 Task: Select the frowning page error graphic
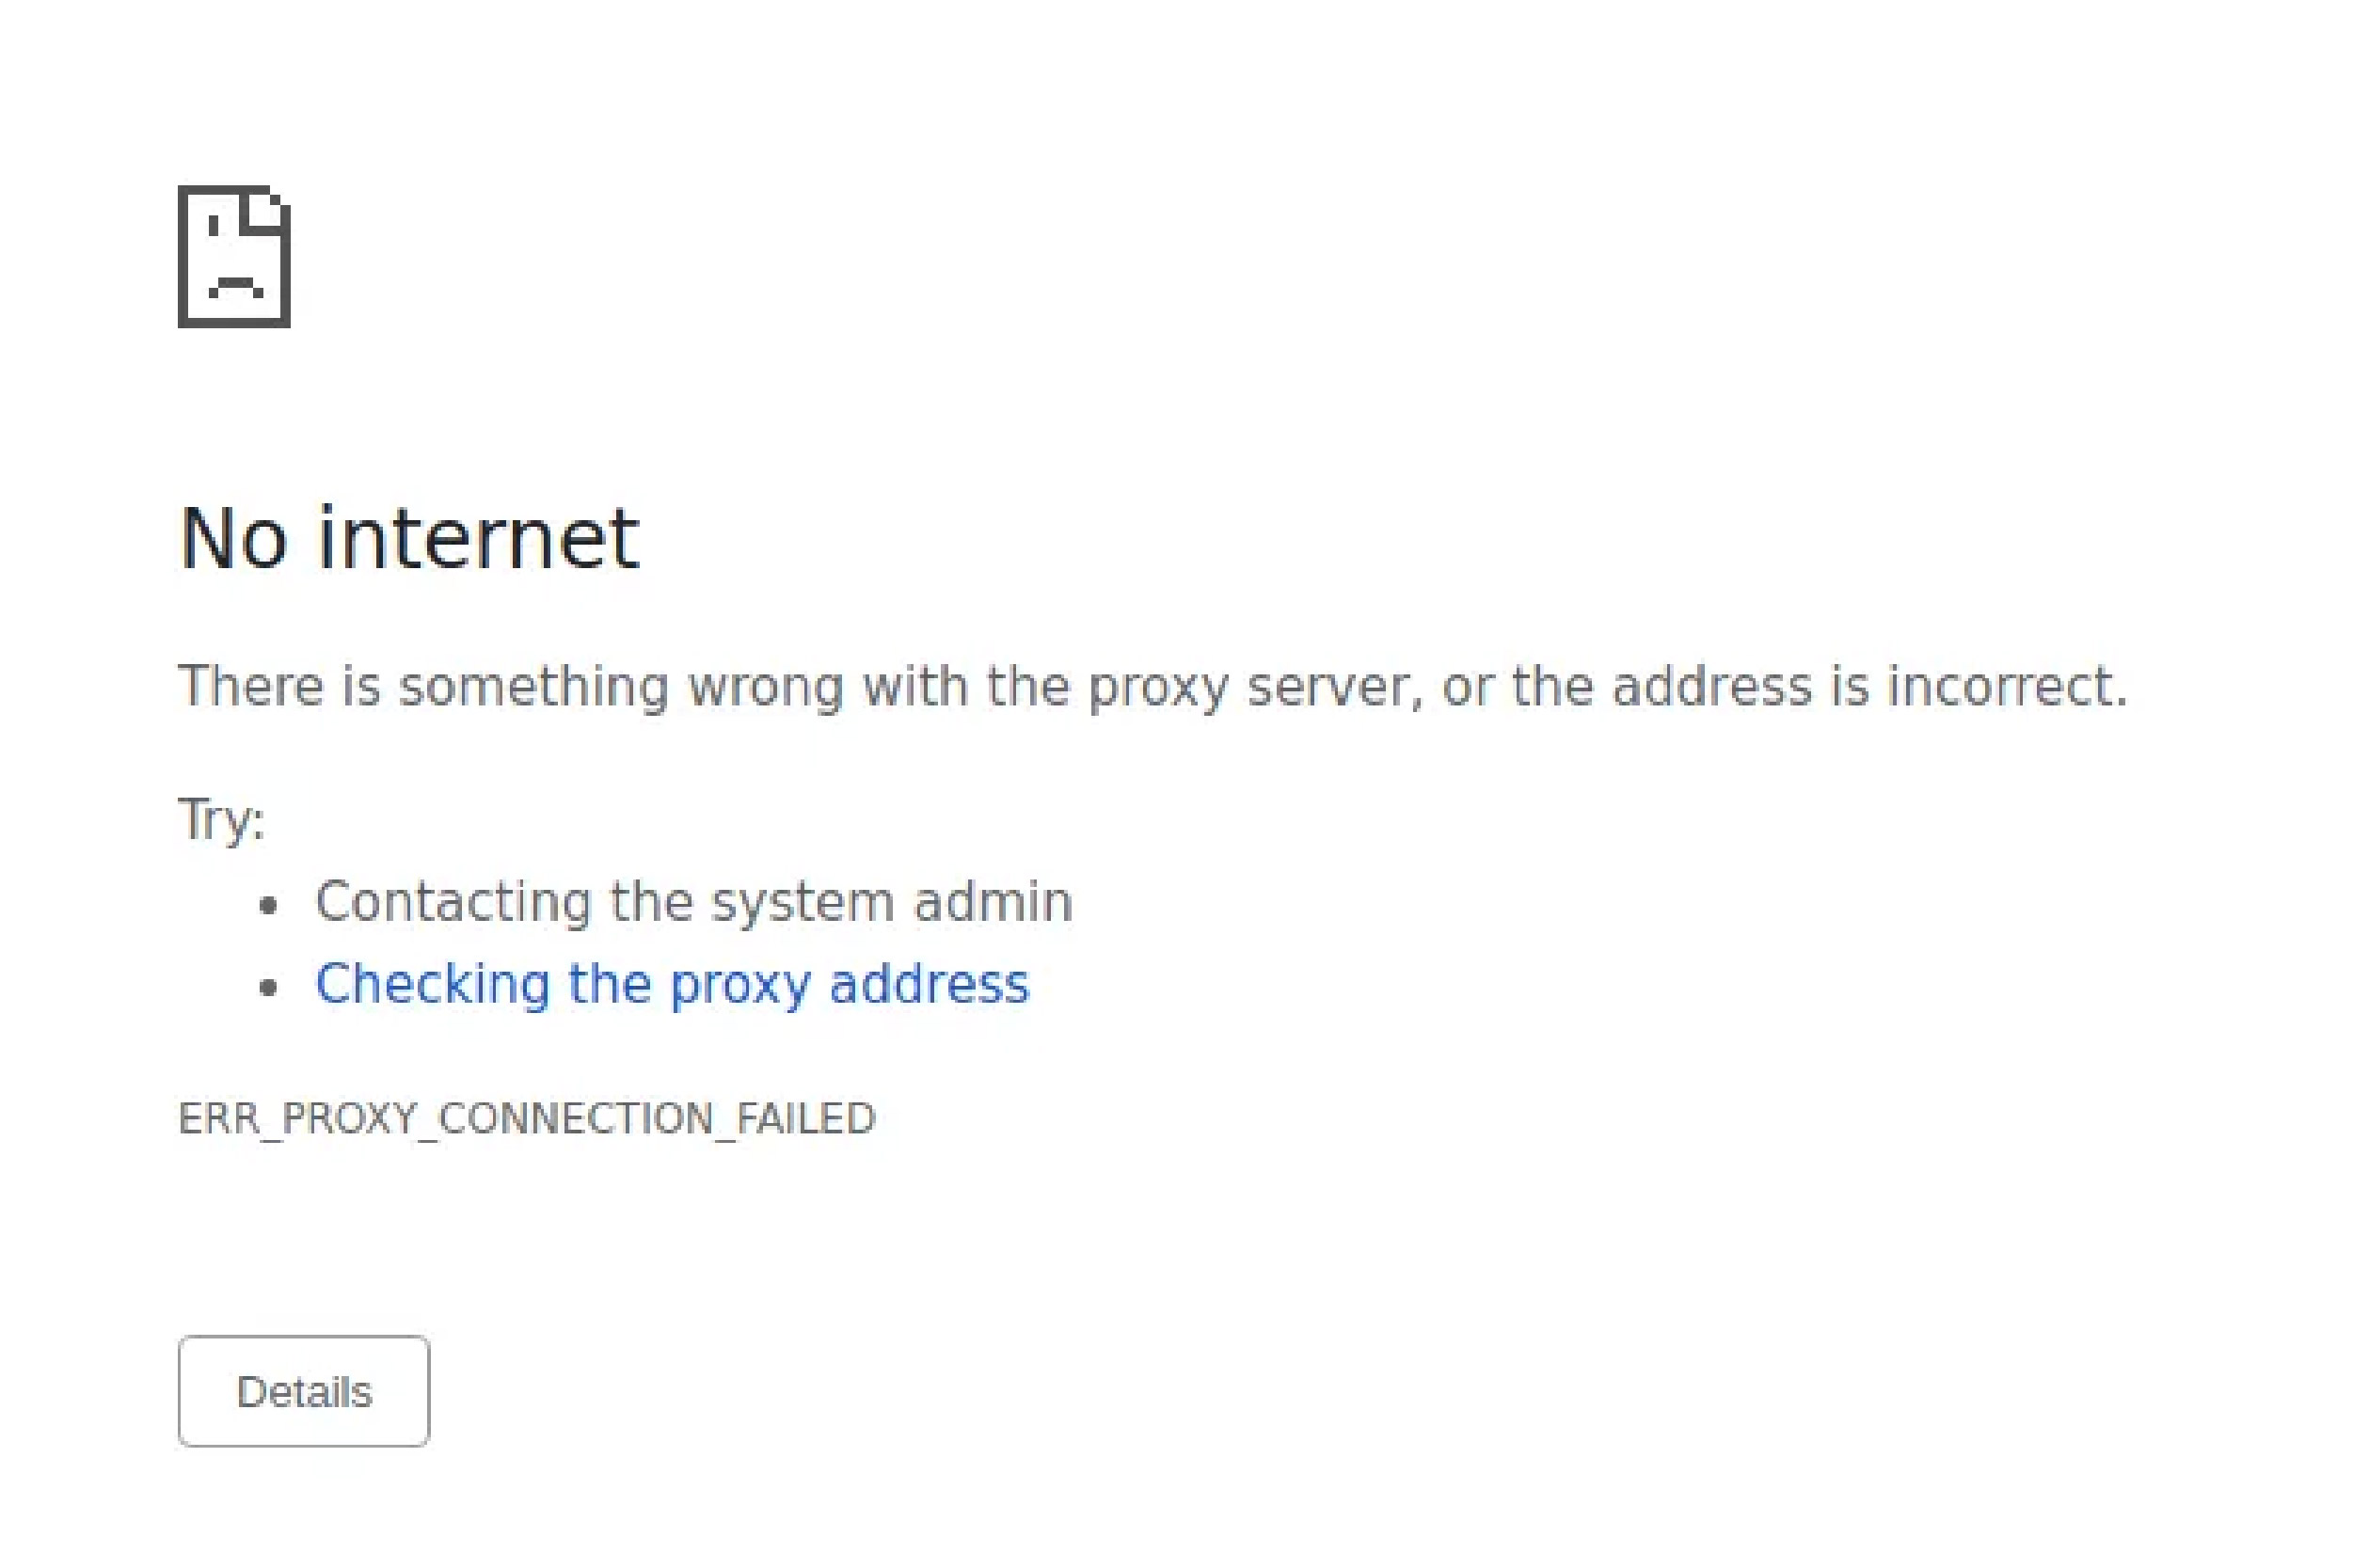[x=235, y=258]
